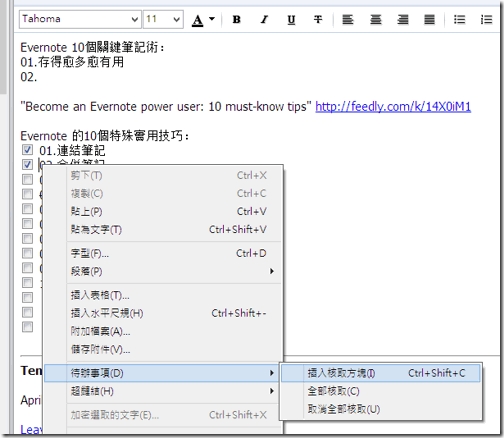The height and width of the screenshot is (438, 504).
Task: Open the font color dropdown arrow
Action: (212, 19)
